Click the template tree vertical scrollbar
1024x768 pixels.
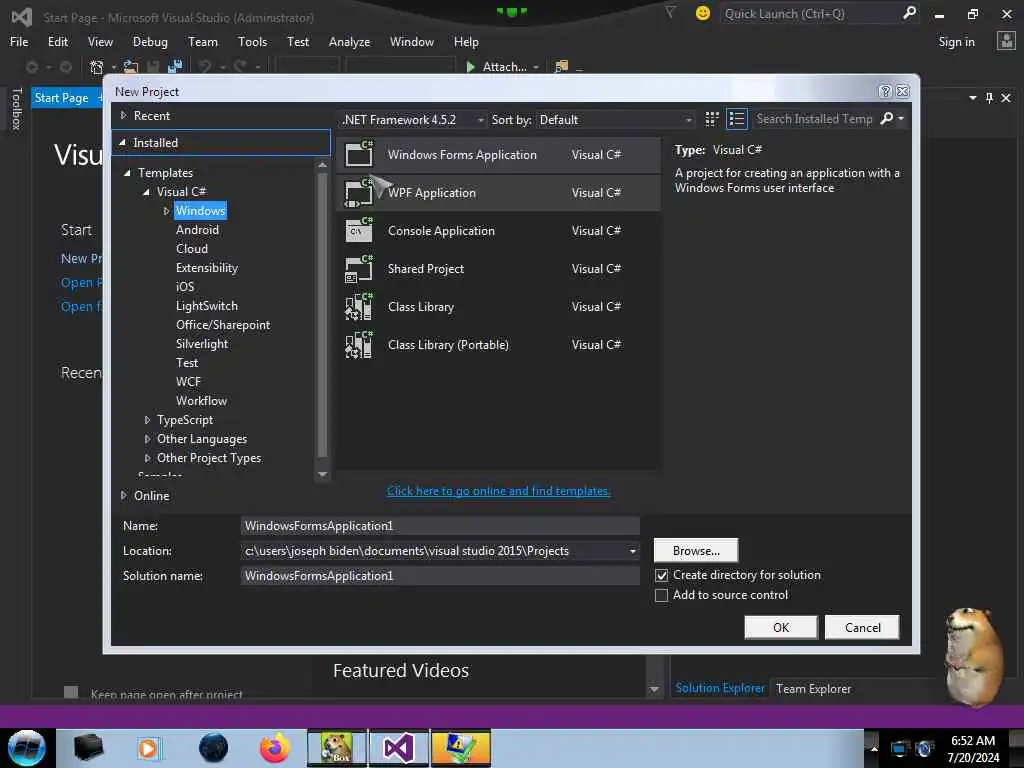click(322, 314)
